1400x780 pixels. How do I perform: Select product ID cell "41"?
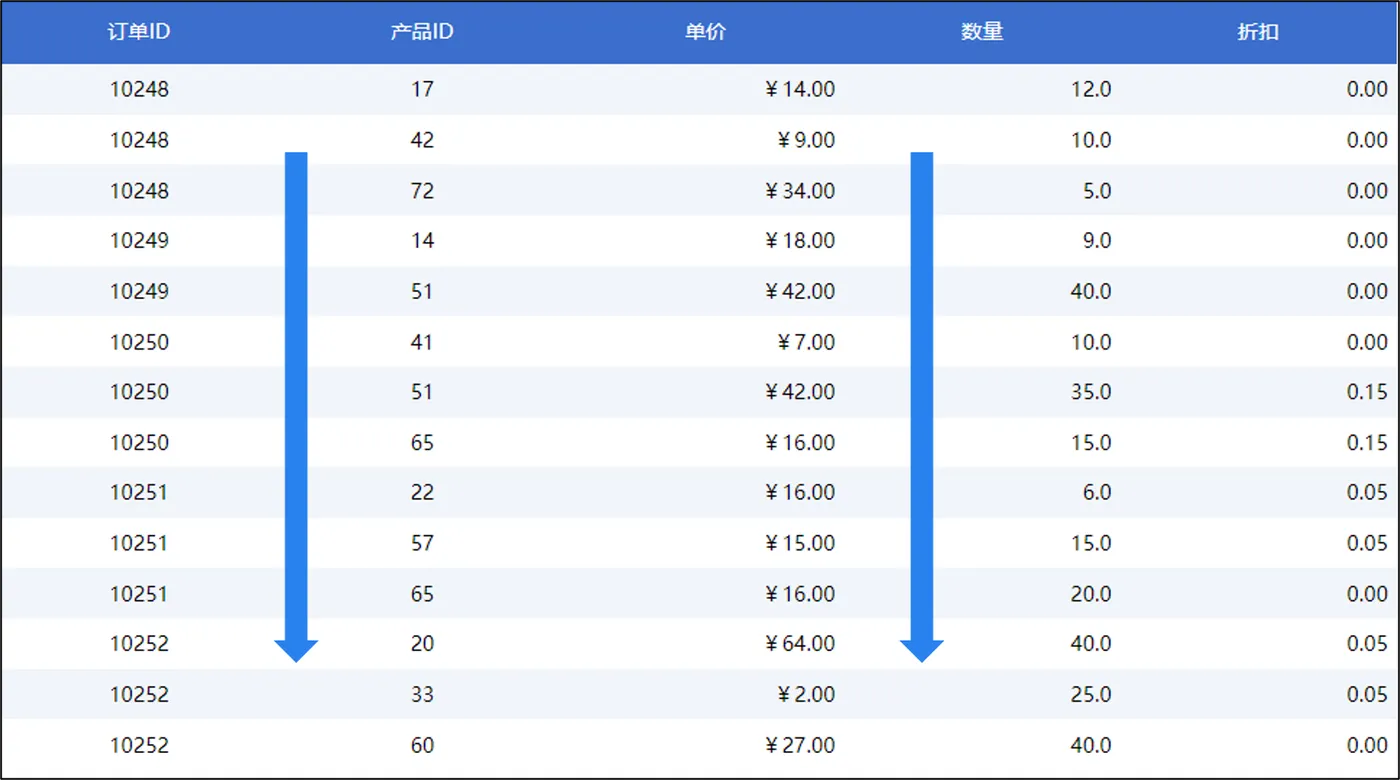[422, 342]
